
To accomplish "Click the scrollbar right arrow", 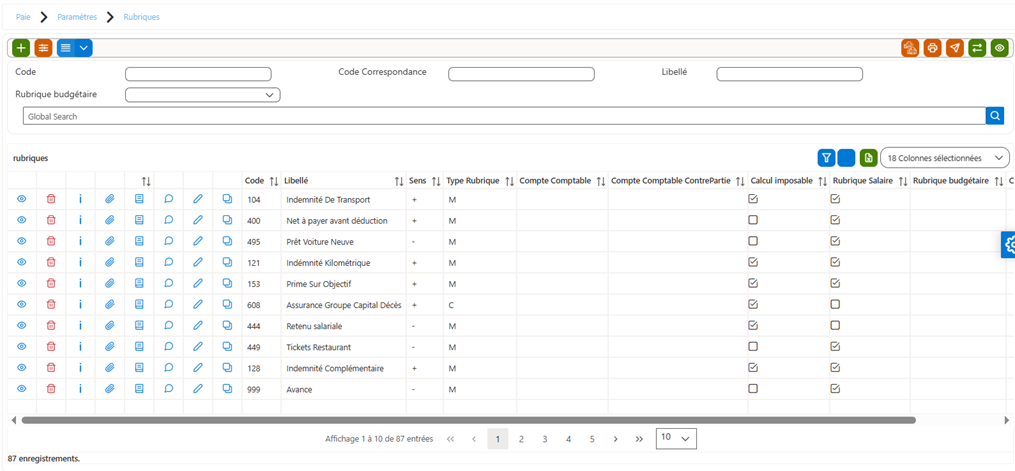I will click(1006, 420).
